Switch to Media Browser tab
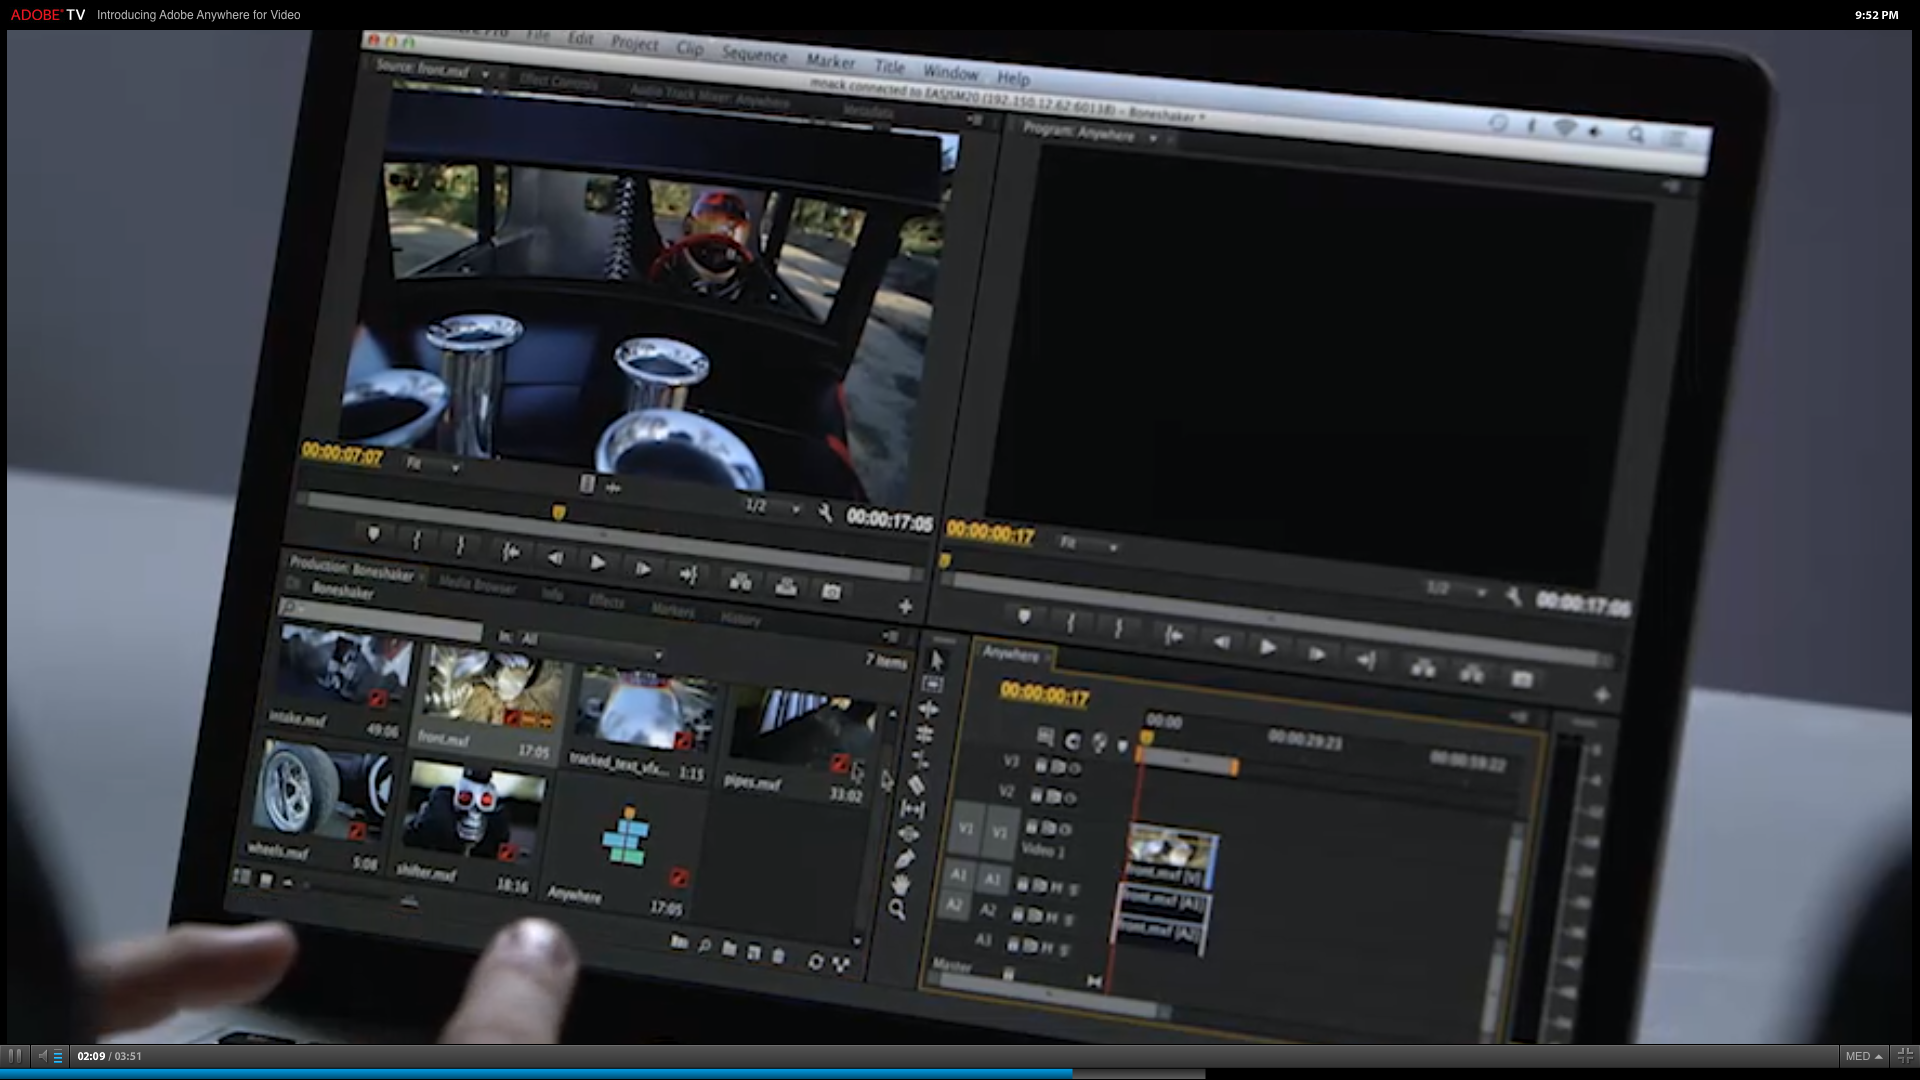The width and height of the screenshot is (1920, 1080). [x=478, y=586]
